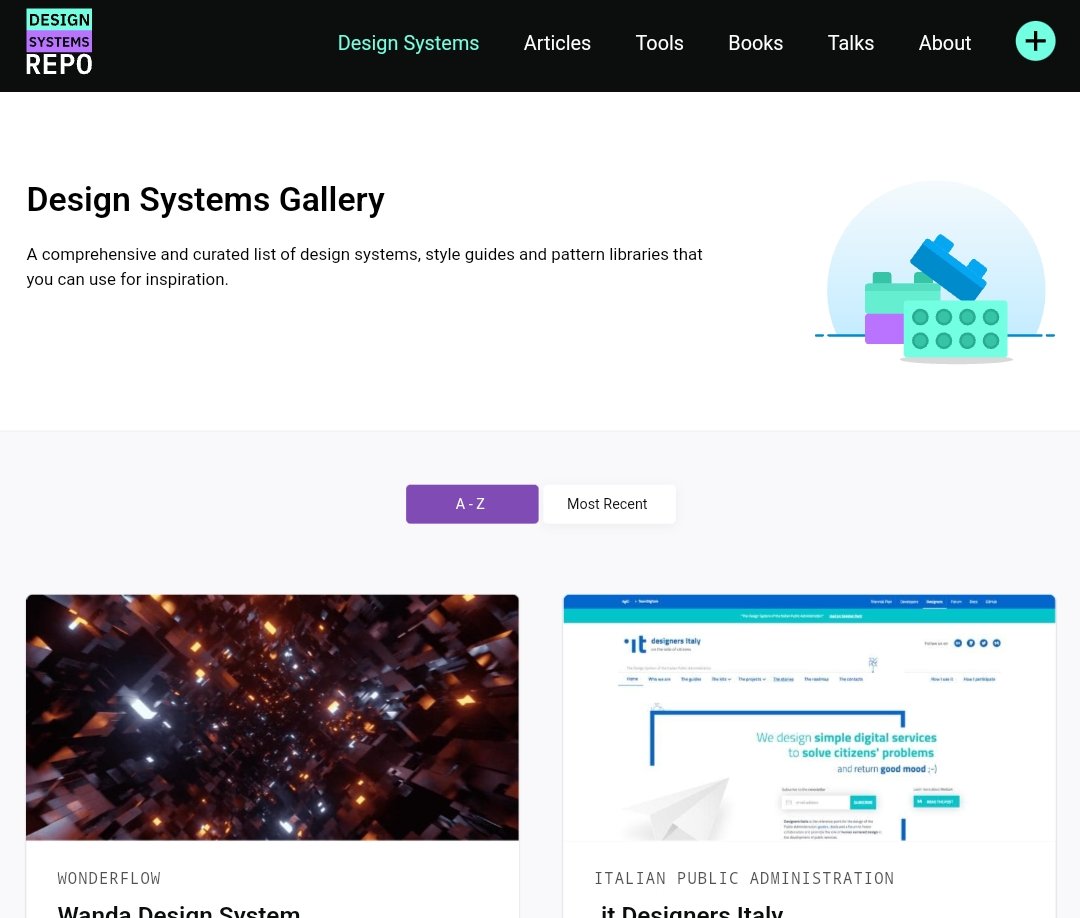The image size is (1080, 918).
Task: Click the WONDERFLOW label text
Action: [x=109, y=878]
